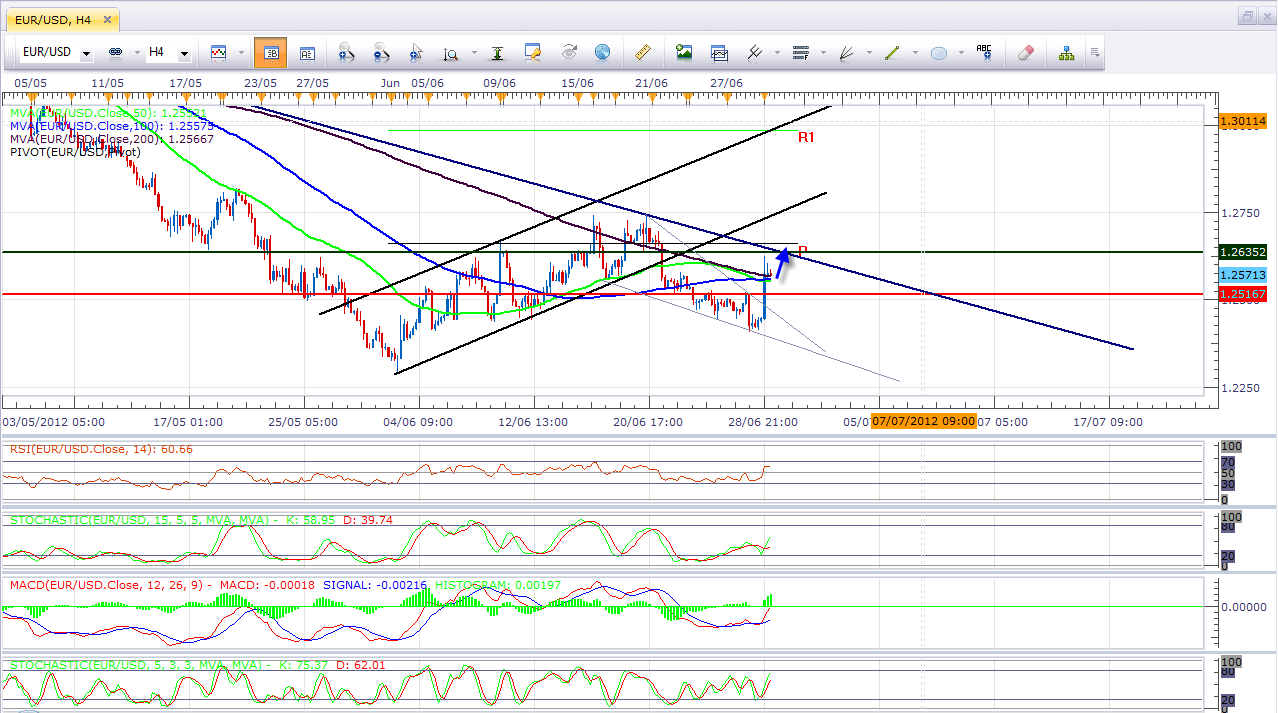Select the Fibonacci levels tool
1278x713 pixels.
click(800, 52)
